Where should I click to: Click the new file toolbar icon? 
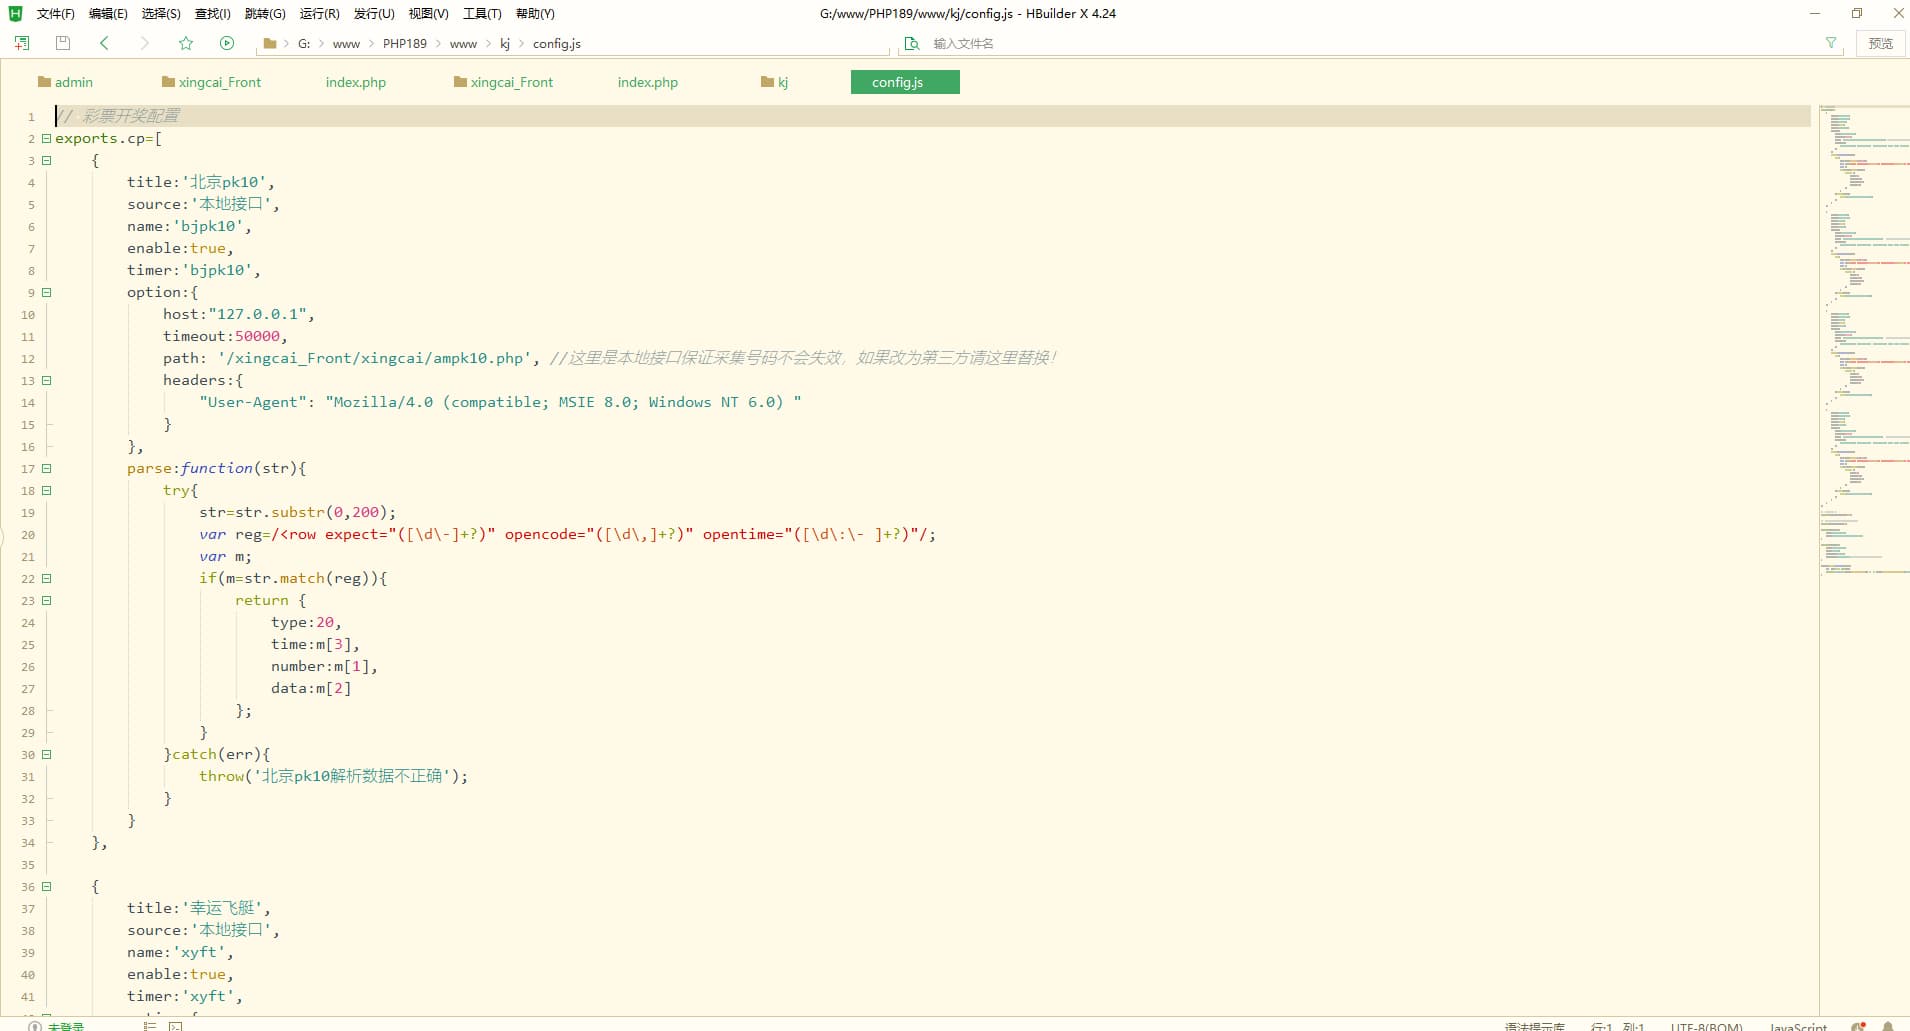21,43
